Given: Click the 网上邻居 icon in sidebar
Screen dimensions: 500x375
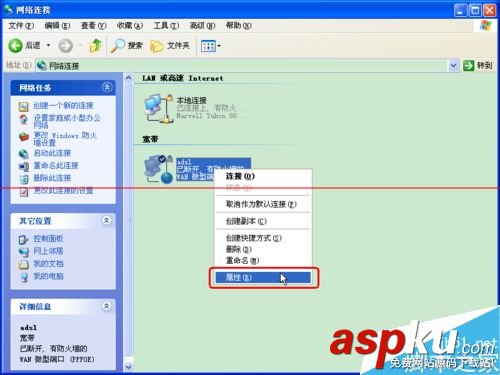Looking at the screenshot, I should pos(24,252).
